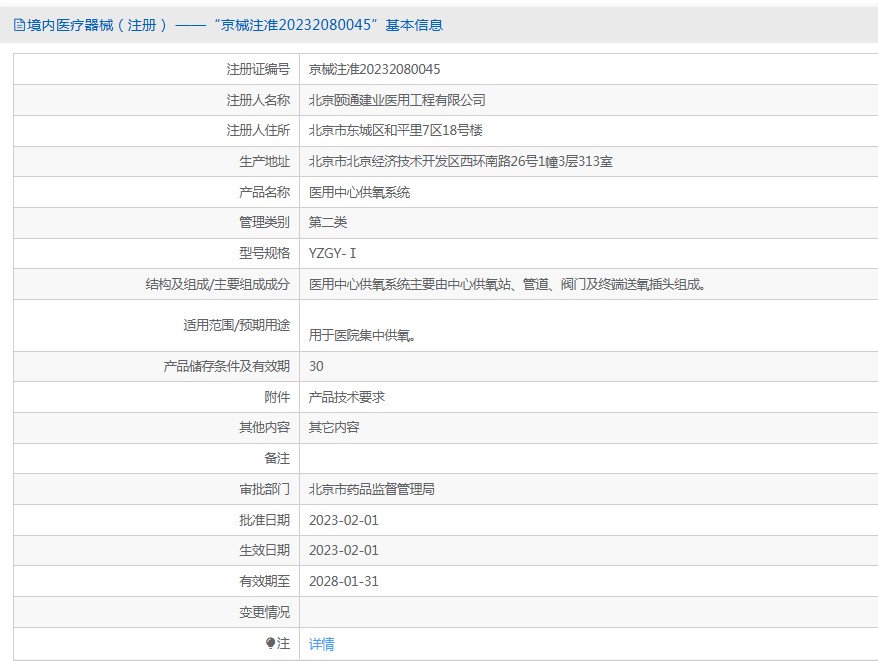Select the address 北京市东城区和平里7区18号楼
This screenshot has height=661, width=878.
pos(396,131)
